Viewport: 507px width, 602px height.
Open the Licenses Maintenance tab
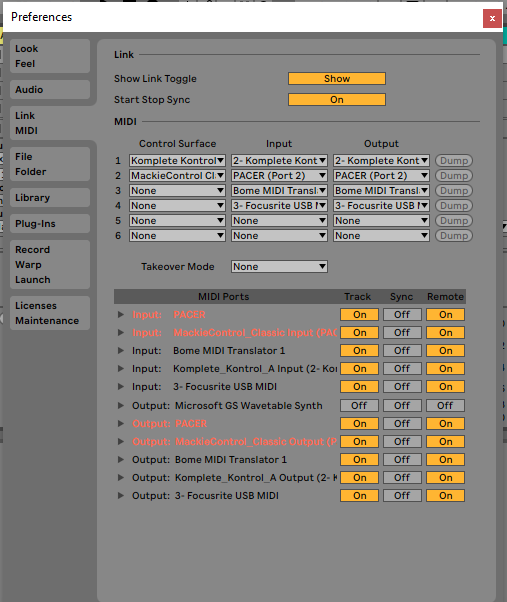[x=50, y=313]
